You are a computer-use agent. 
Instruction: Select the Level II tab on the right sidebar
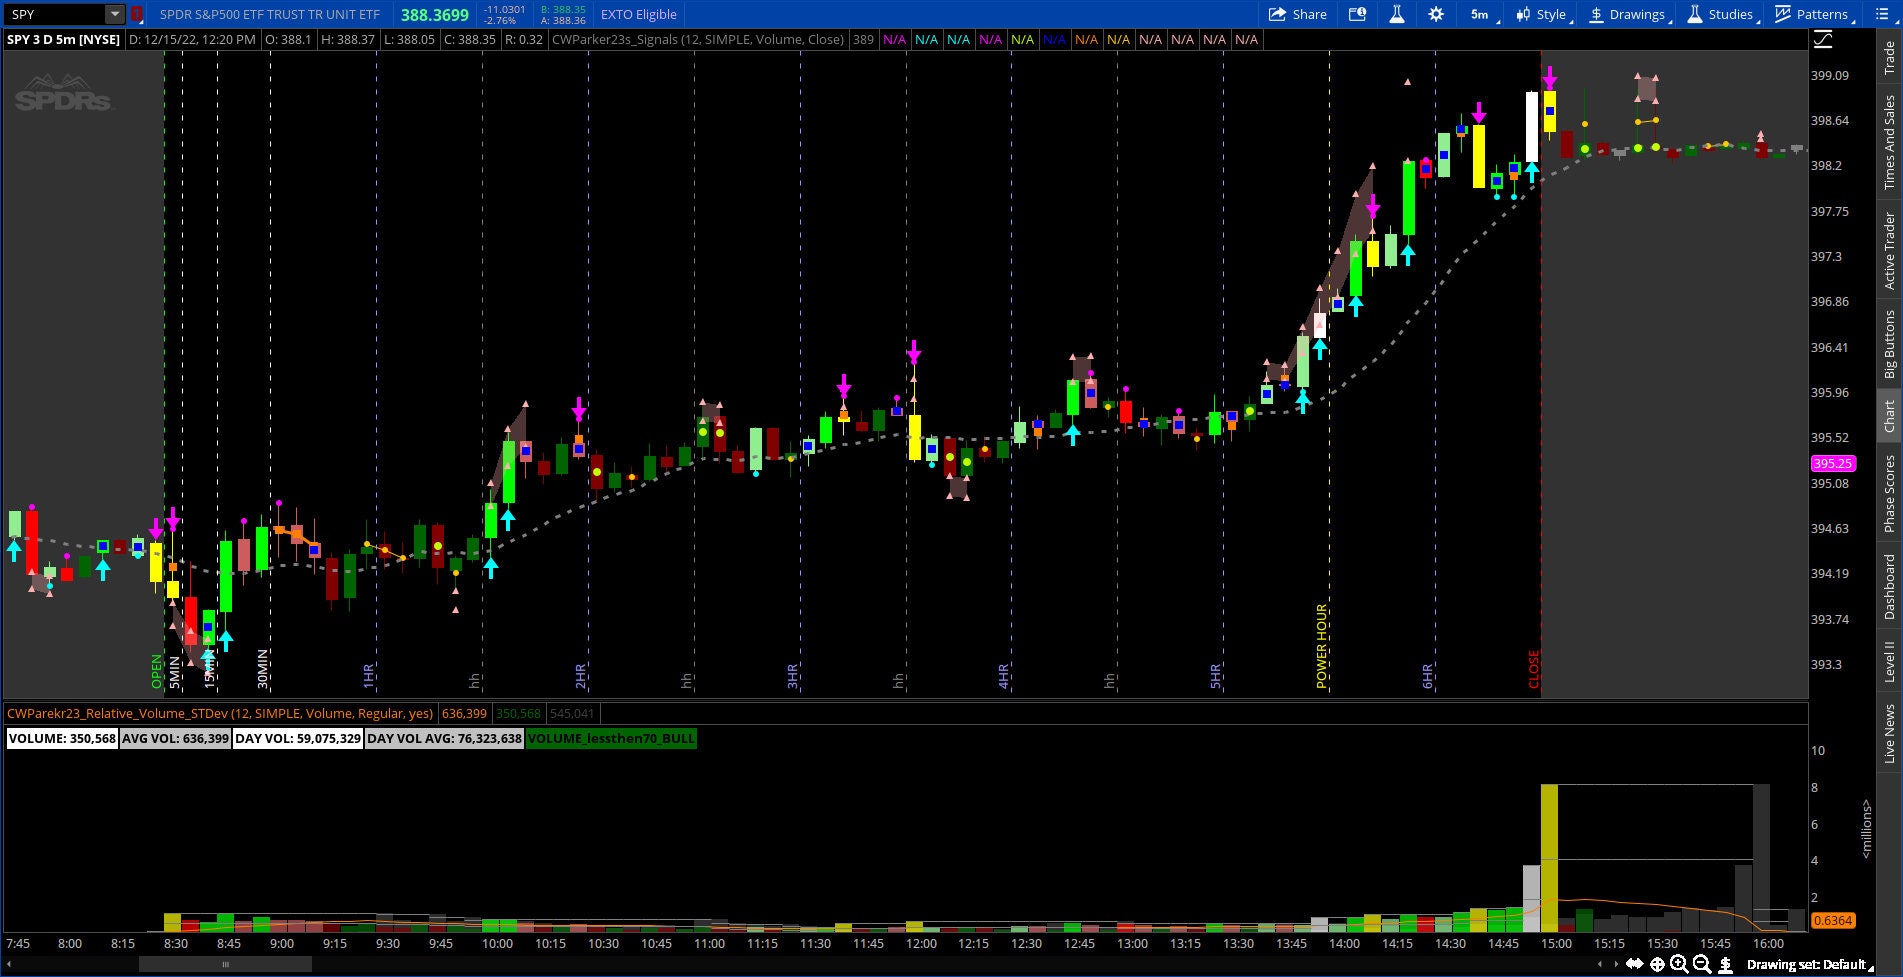1889,662
